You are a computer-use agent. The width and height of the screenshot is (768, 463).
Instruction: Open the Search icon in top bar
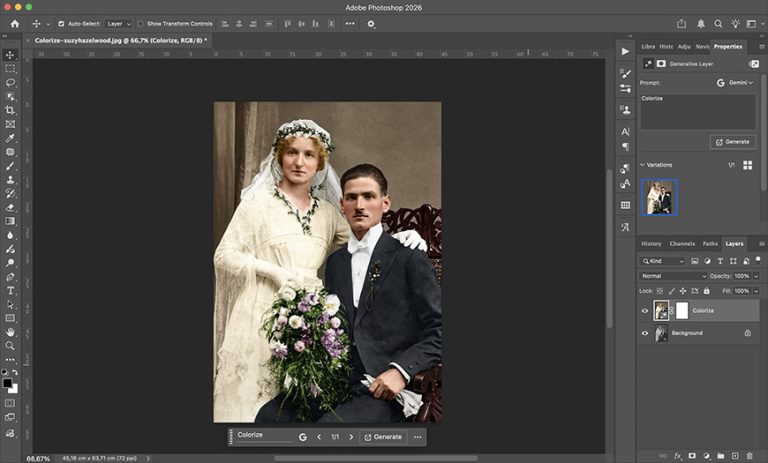(718, 24)
